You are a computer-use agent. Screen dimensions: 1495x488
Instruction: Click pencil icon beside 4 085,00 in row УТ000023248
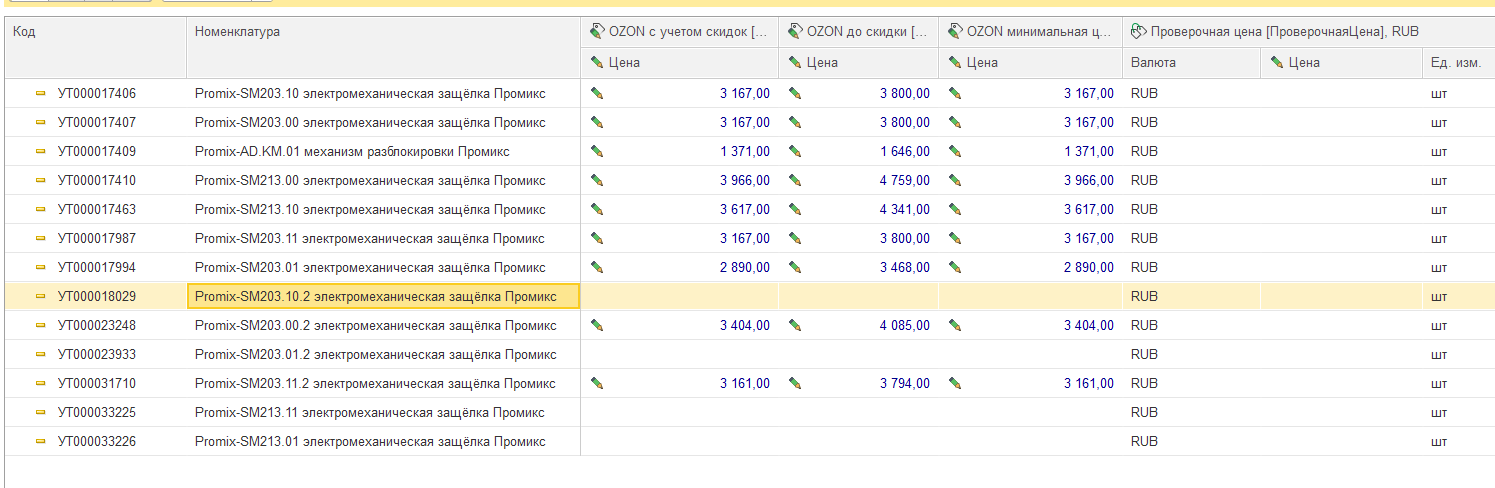point(796,326)
